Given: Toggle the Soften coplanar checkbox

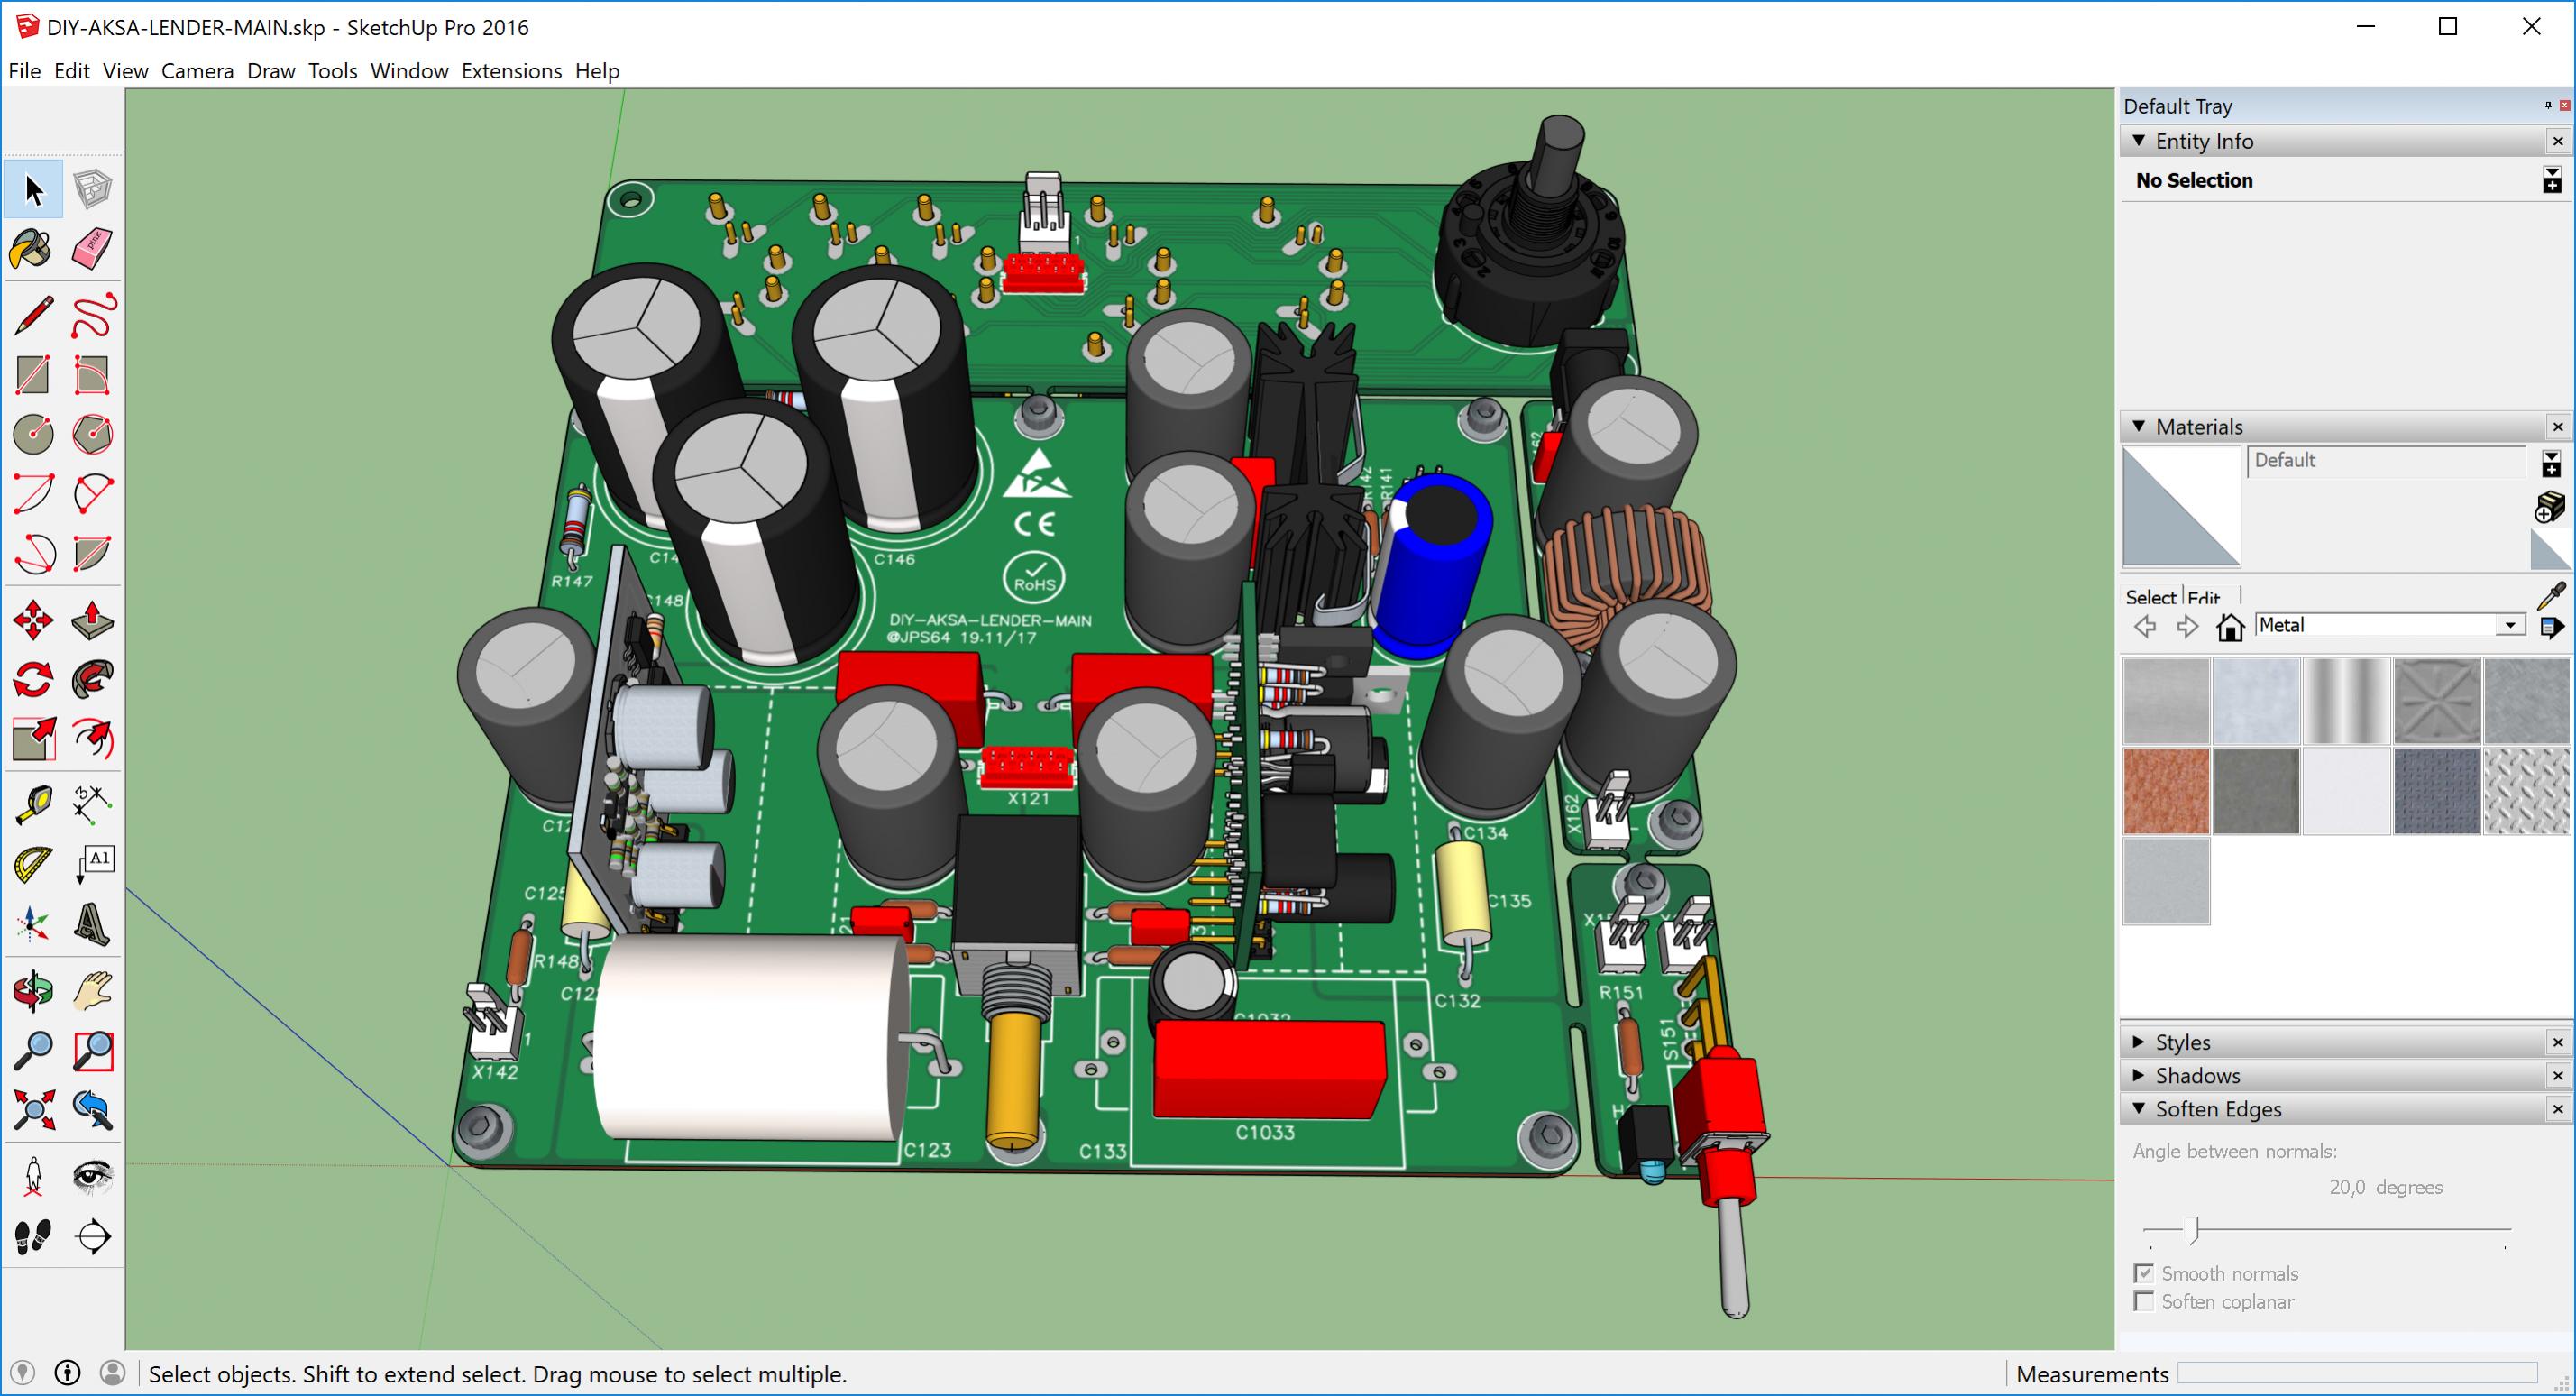Looking at the screenshot, I should pyautogui.click(x=2144, y=1301).
